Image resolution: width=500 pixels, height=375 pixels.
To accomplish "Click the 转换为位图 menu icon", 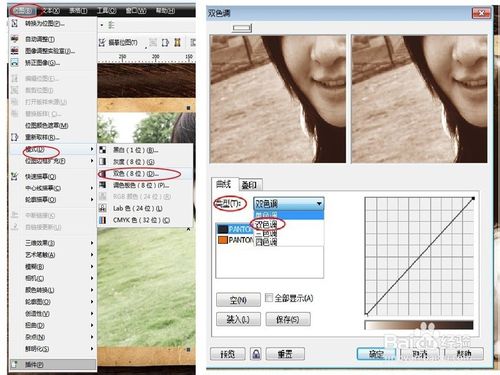I will point(15,23).
